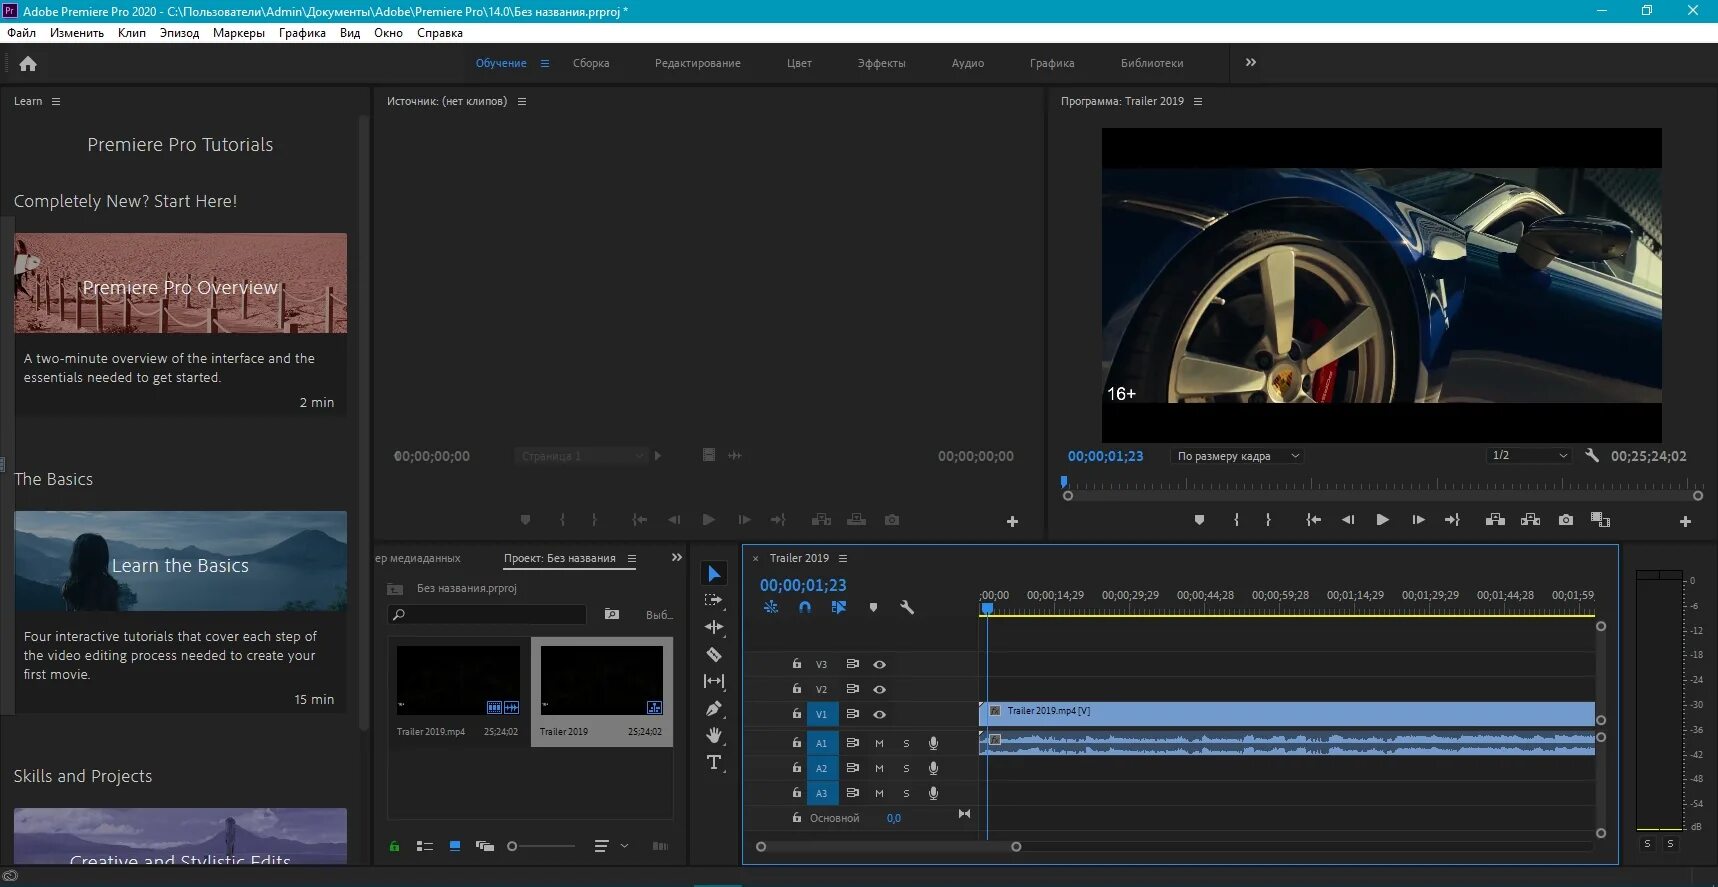Image resolution: width=1718 pixels, height=887 pixels.
Task: Select the Hand tool
Action: (714, 735)
